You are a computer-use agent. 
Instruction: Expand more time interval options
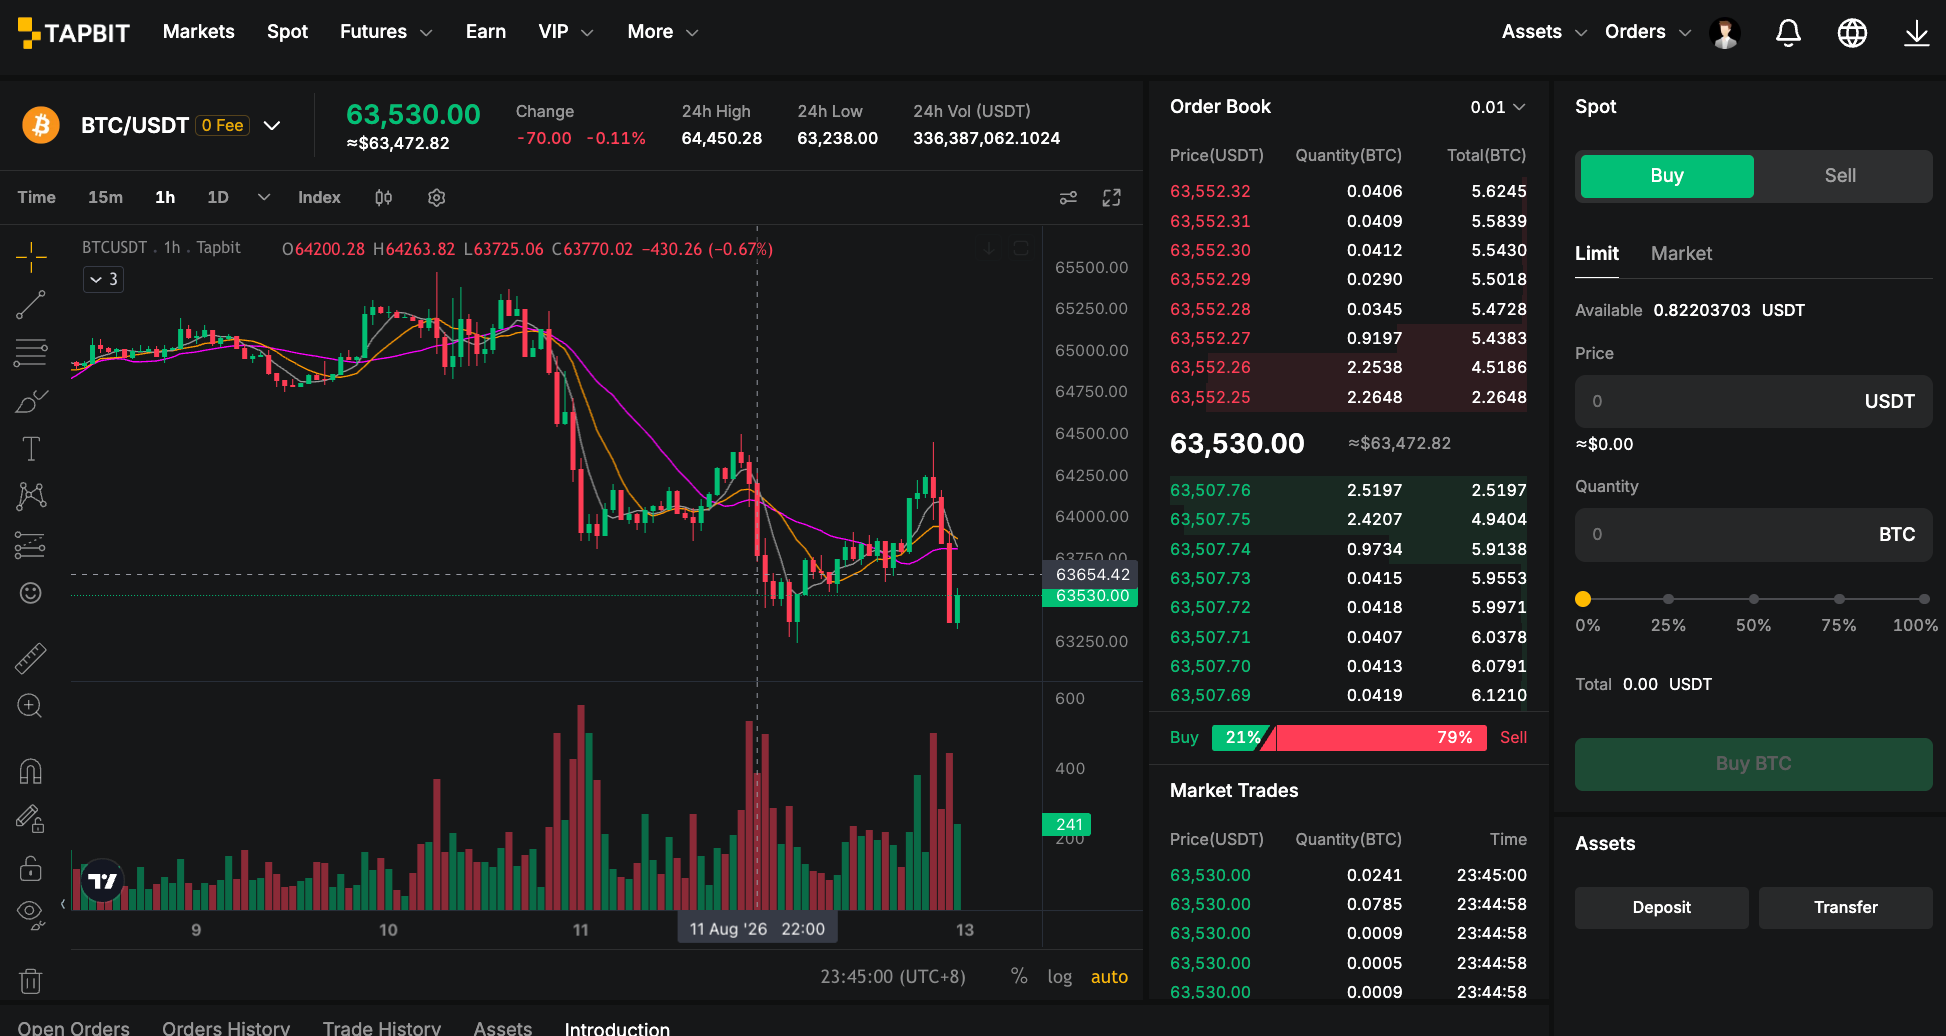[x=264, y=198]
